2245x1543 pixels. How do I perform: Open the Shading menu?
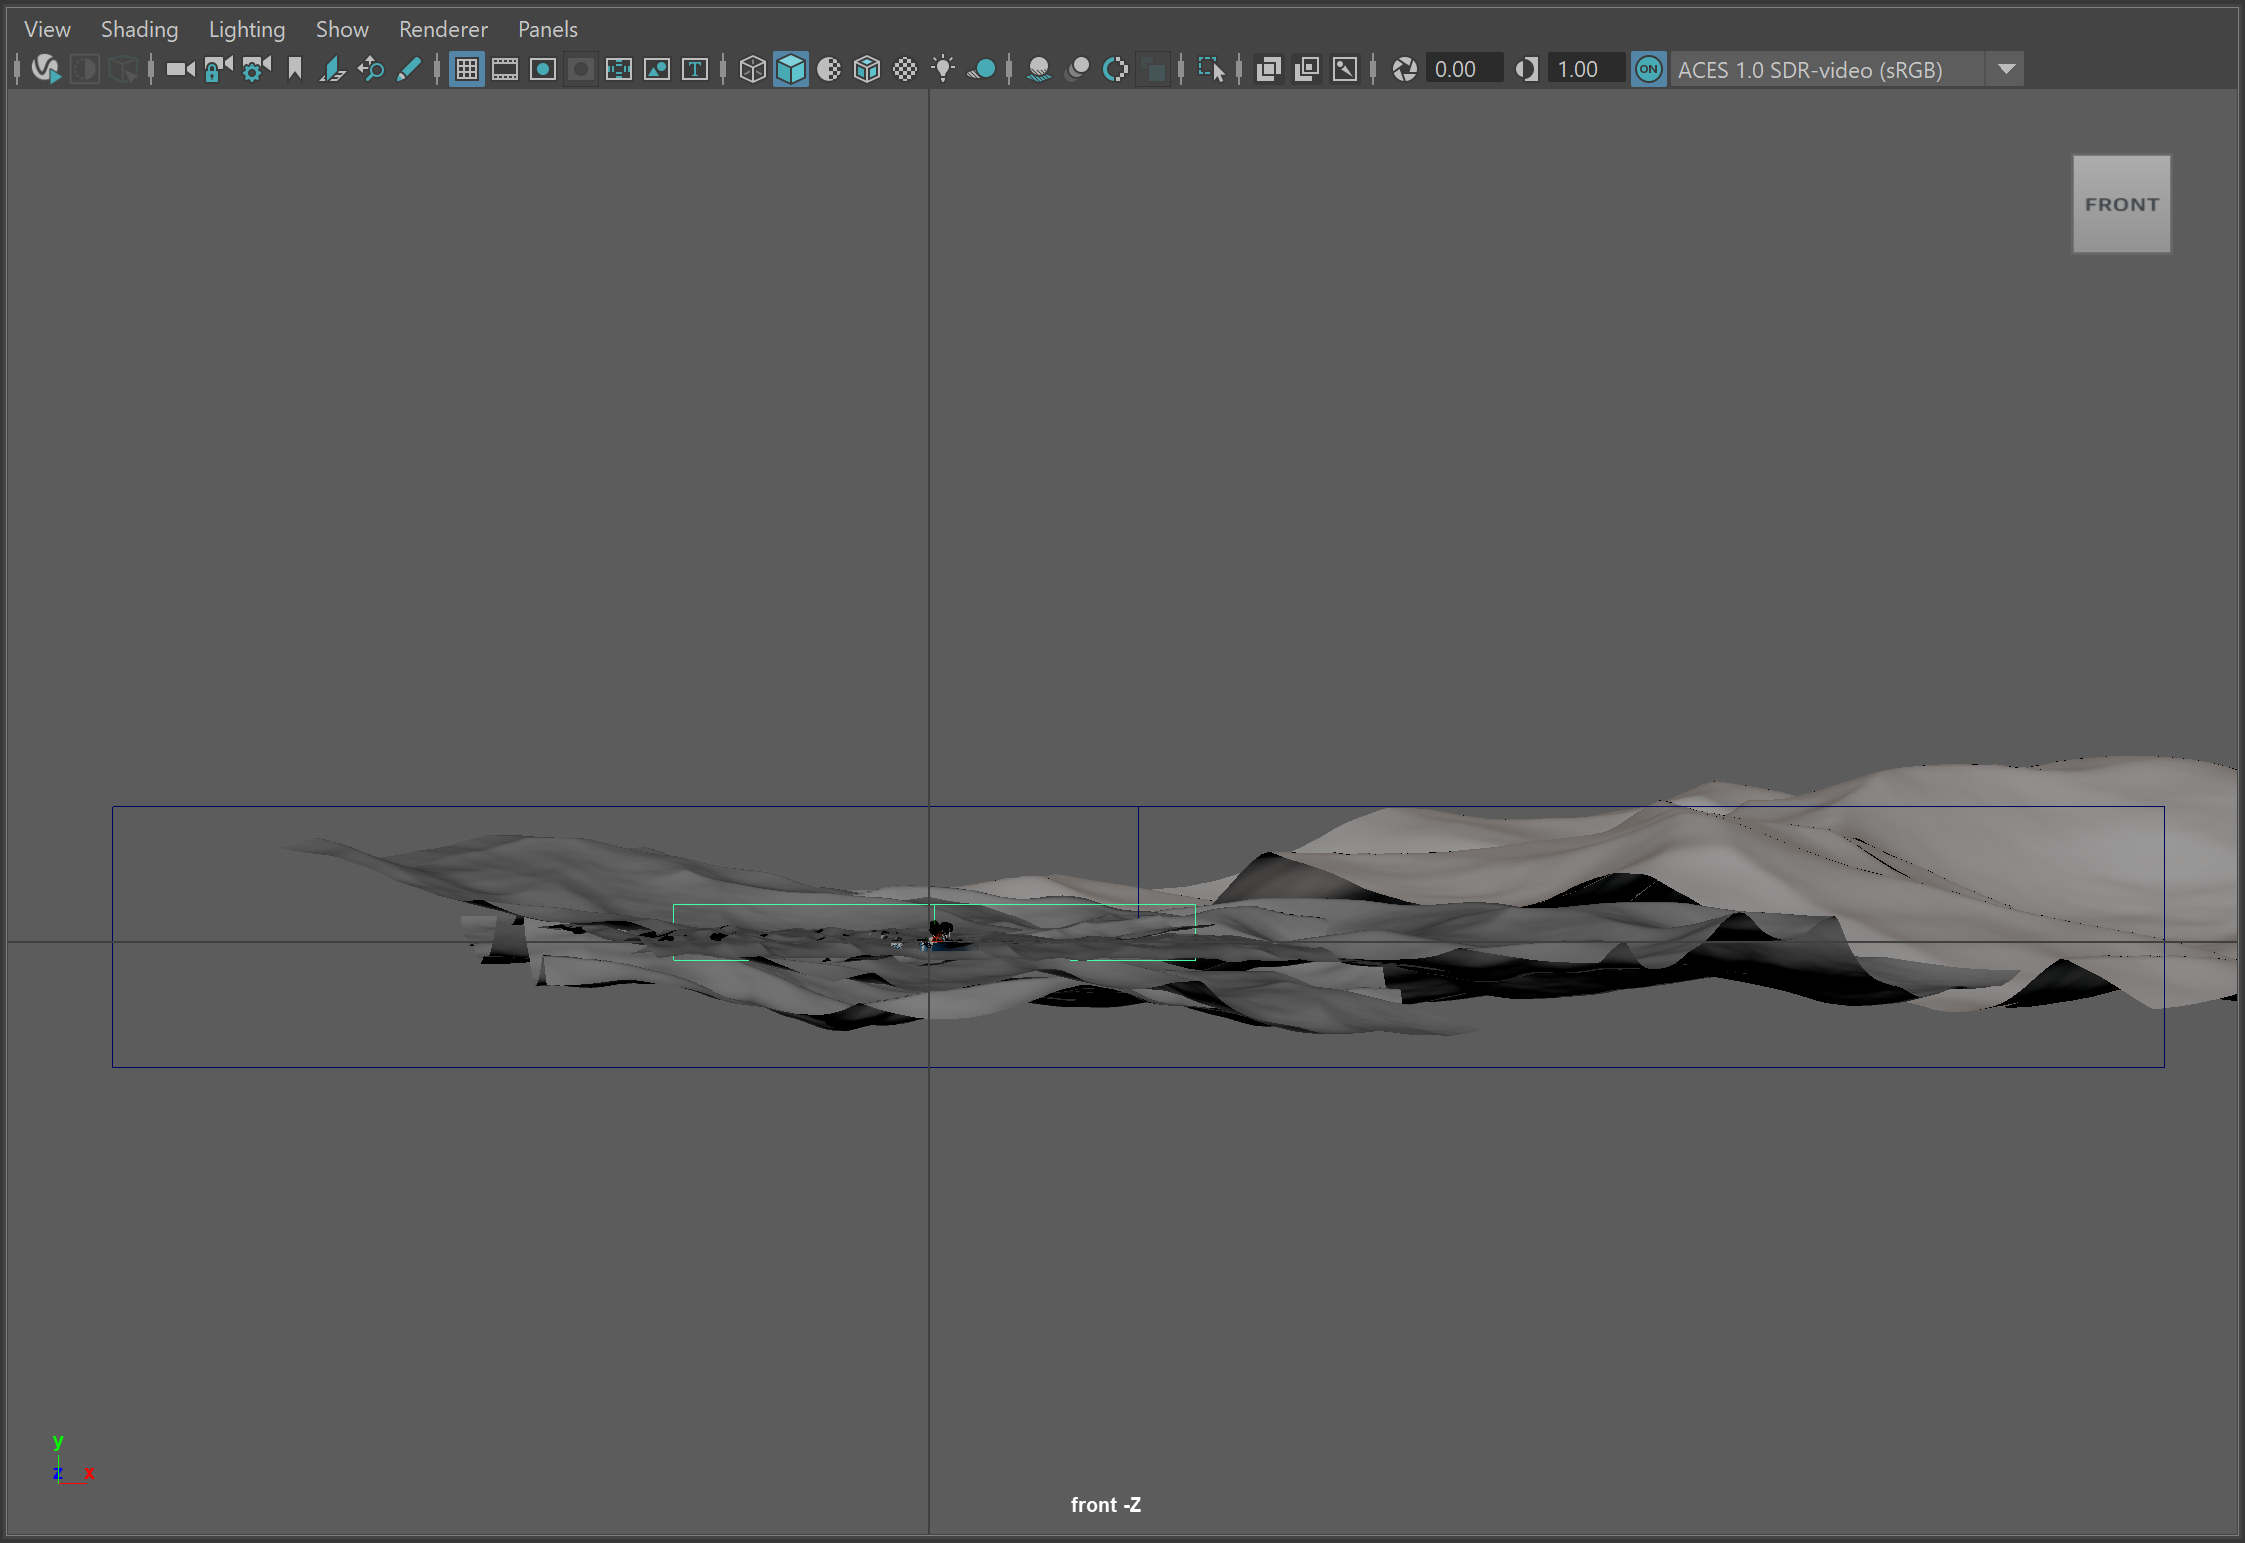pos(139,29)
